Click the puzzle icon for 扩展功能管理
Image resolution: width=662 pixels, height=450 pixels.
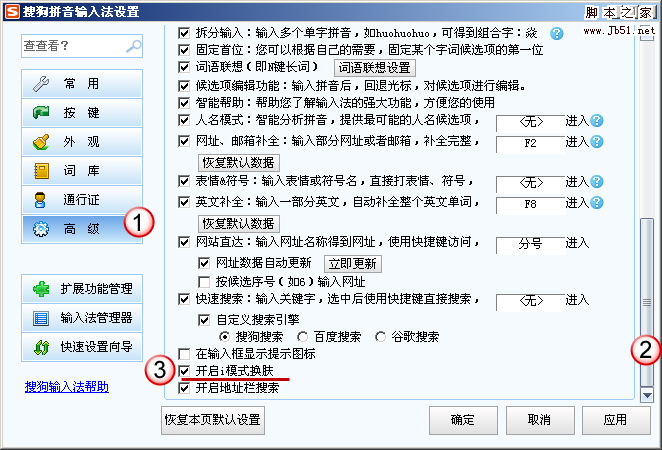41,289
